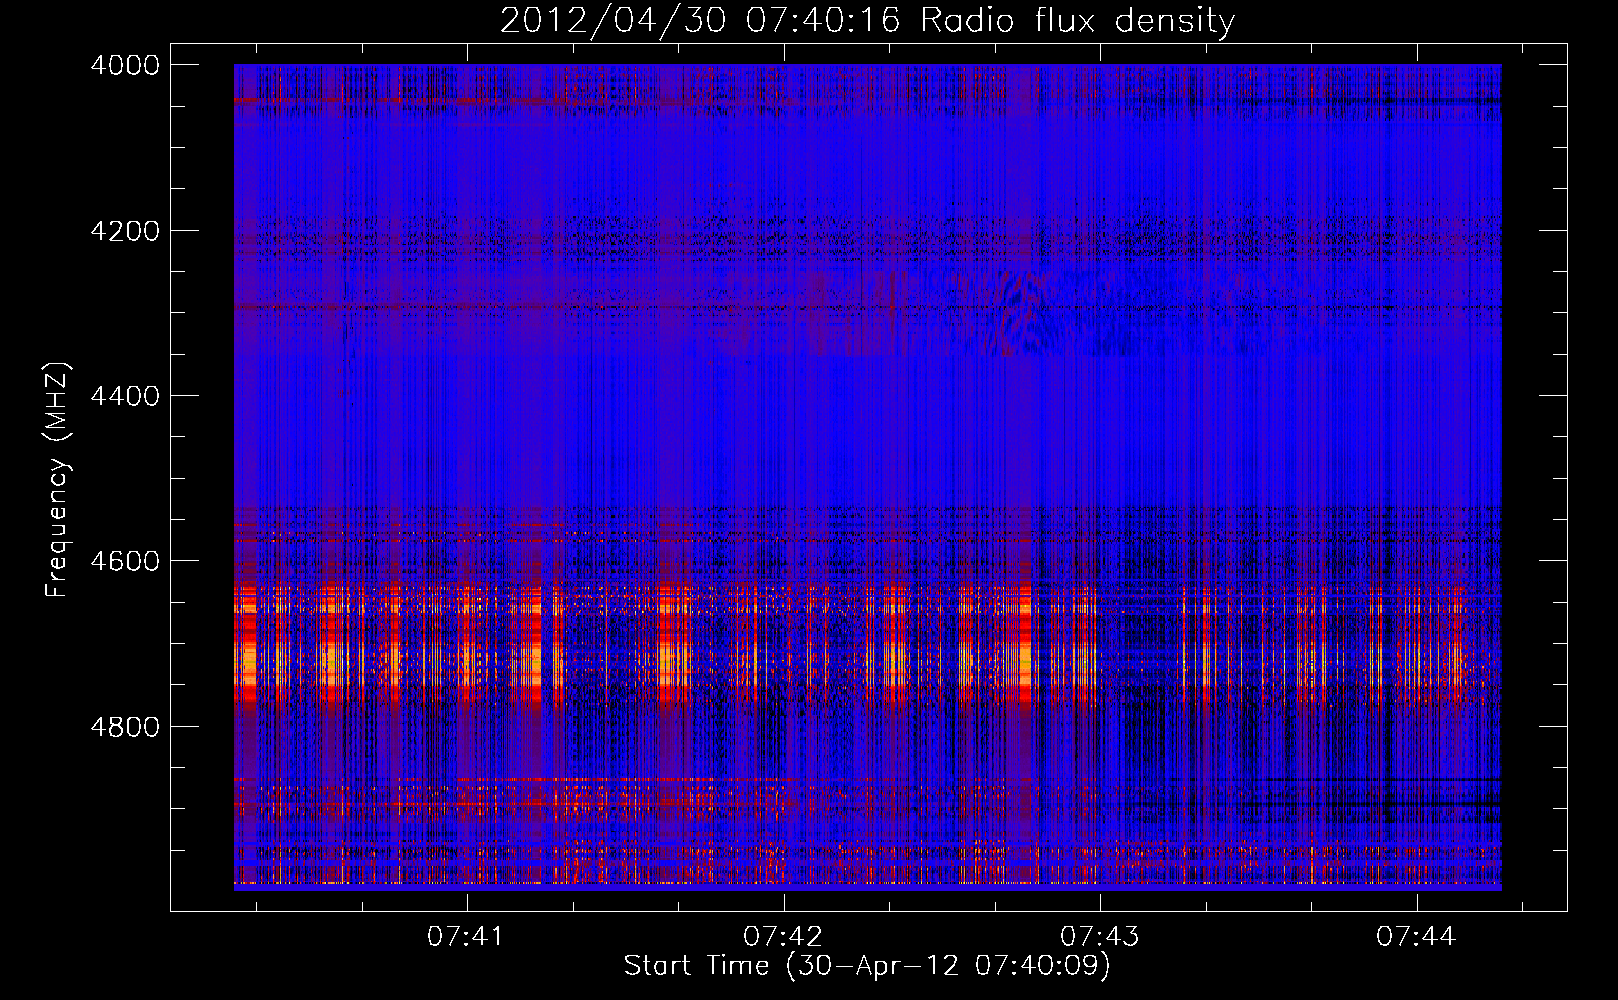This screenshot has width=1618, height=1000.
Task: Select the 4400 frequency tick label
Action: click(125, 396)
